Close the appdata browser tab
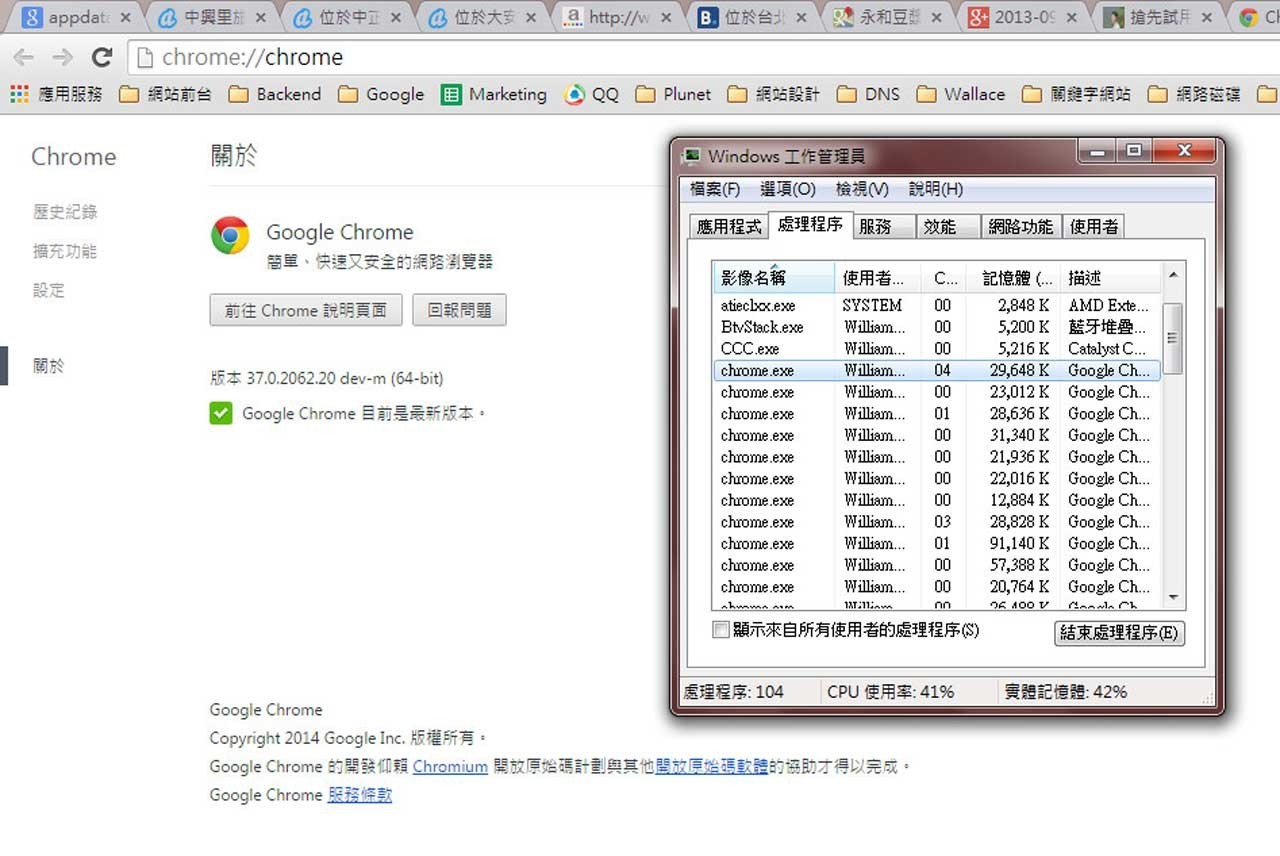 point(125,18)
